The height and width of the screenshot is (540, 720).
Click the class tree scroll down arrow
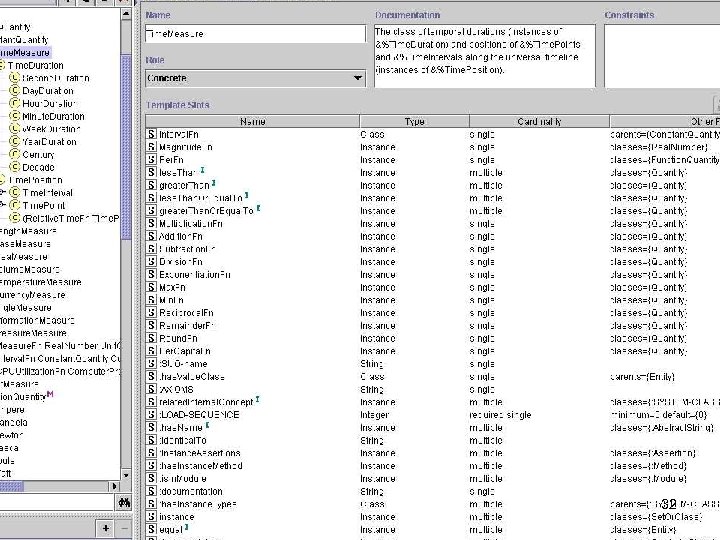coord(126,475)
